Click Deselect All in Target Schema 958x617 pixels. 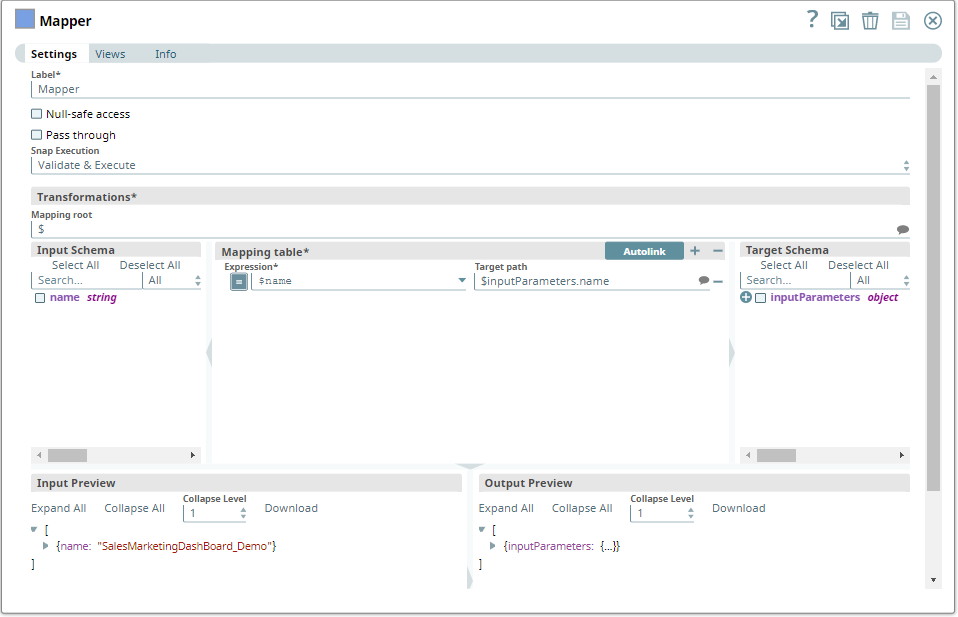click(858, 265)
